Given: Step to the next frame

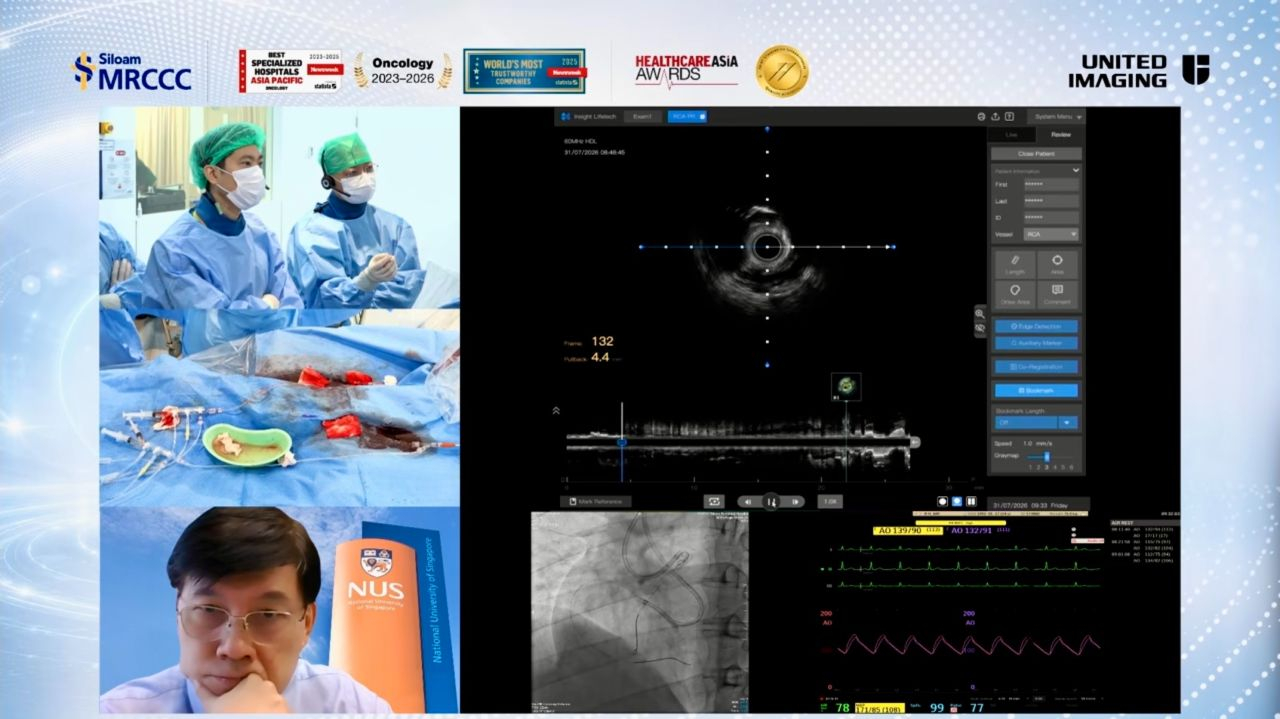Looking at the screenshot, I should pos(795,501).
